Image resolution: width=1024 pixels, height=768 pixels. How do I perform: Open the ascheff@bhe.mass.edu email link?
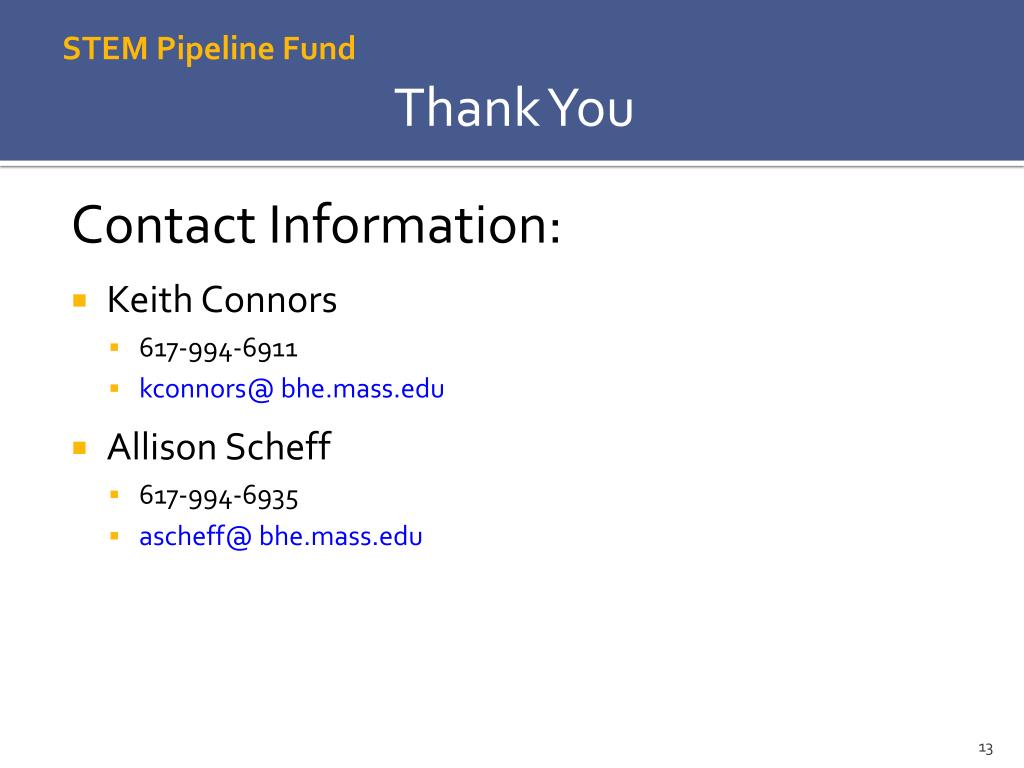[x=281, y=537]
